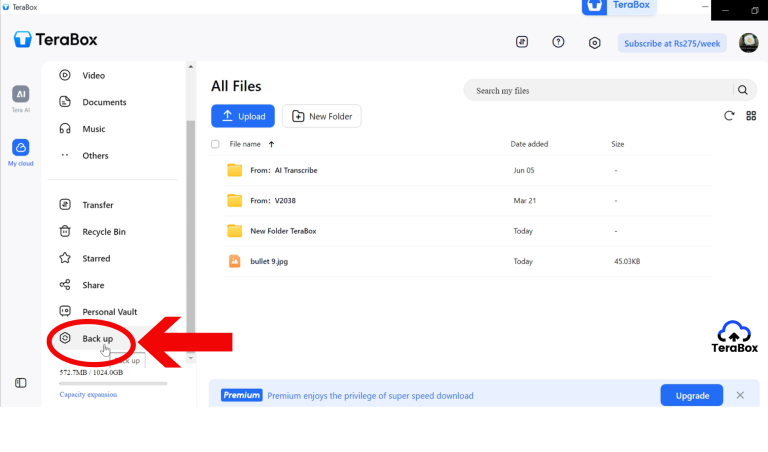The image size is (768, 452).
Task: Click the Starred star icon
Action: 65,258
